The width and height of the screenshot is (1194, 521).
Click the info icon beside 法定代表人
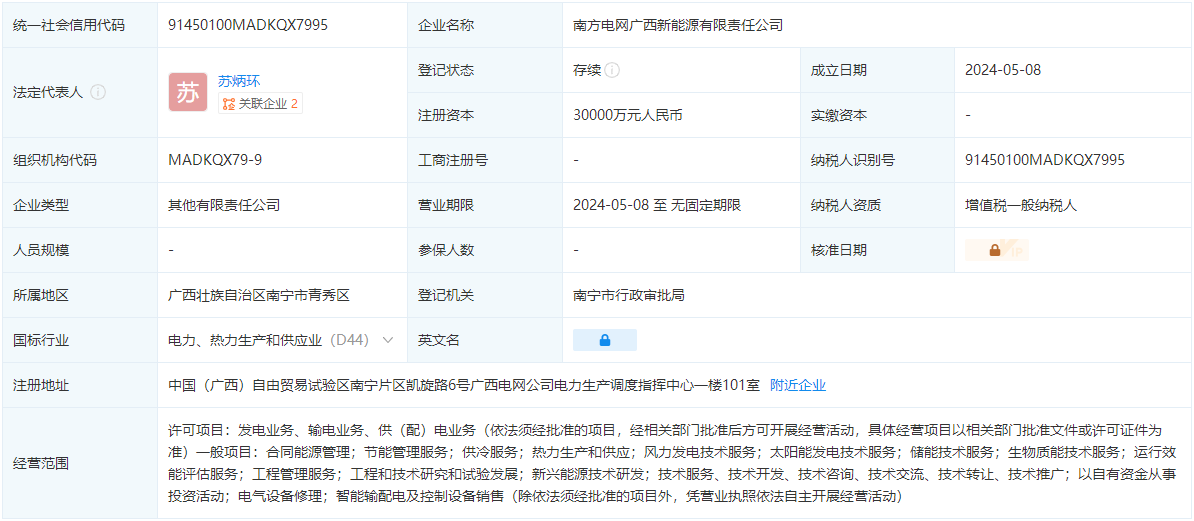coord(98,92)
